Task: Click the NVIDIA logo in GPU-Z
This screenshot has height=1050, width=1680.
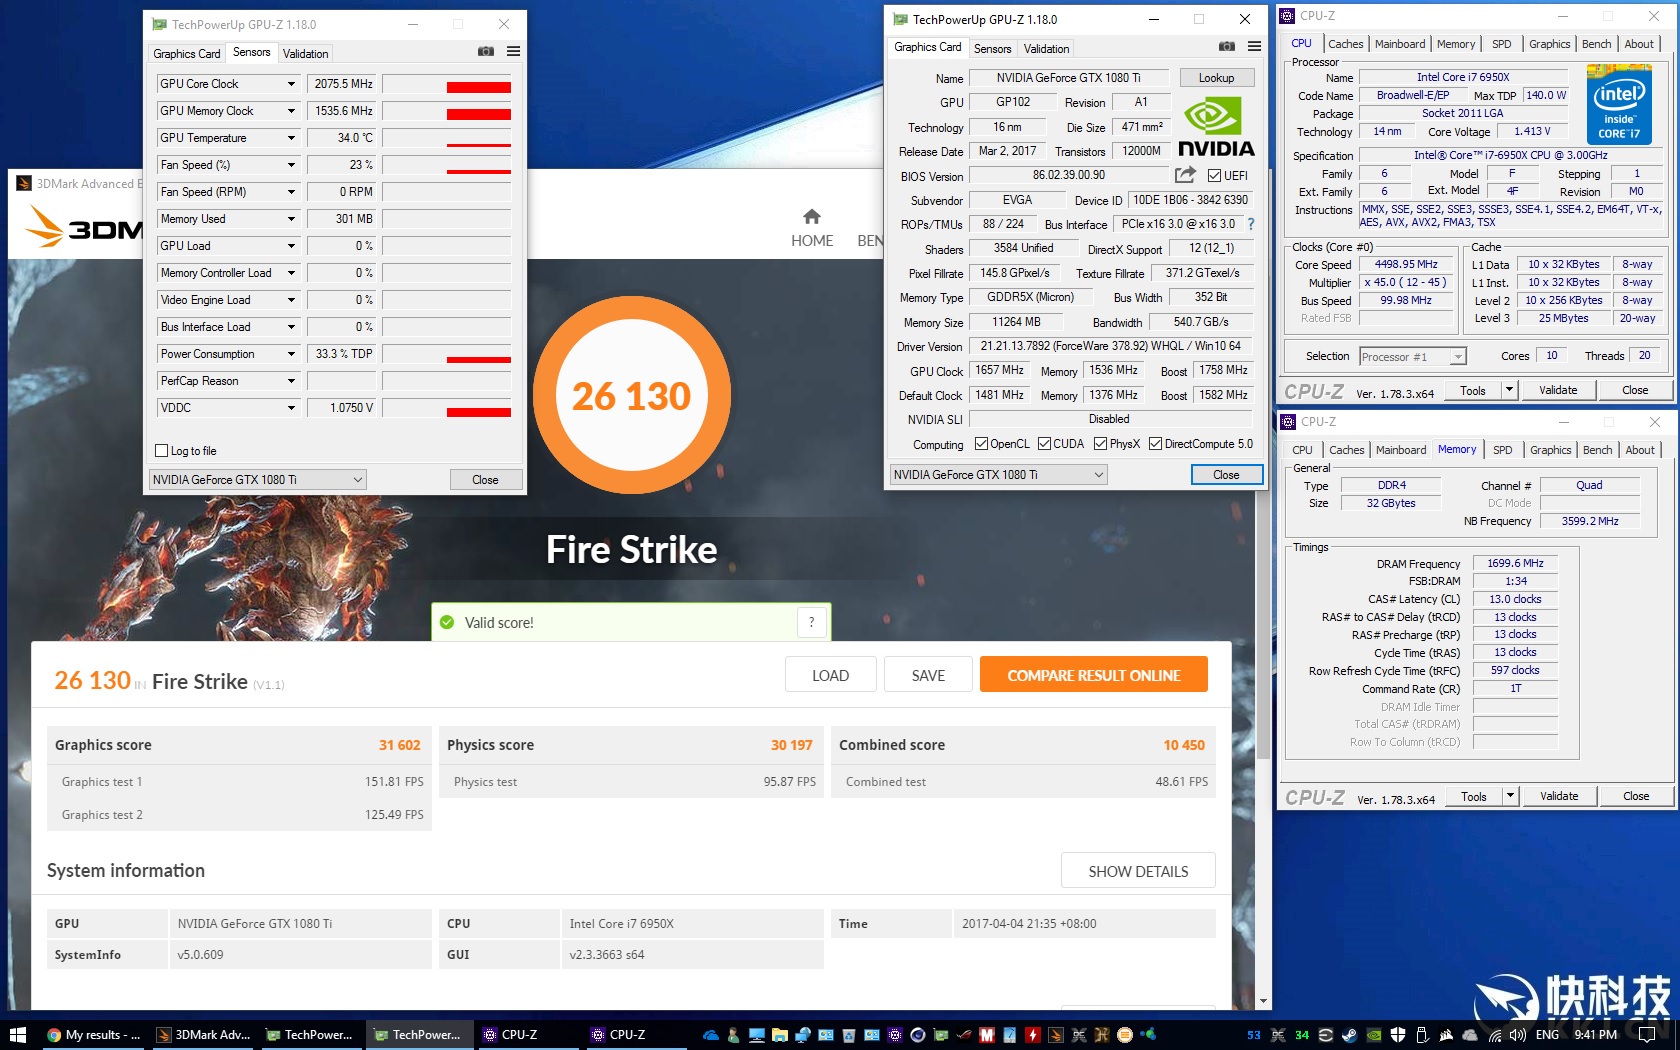Action: click(x=1216, y=127)
